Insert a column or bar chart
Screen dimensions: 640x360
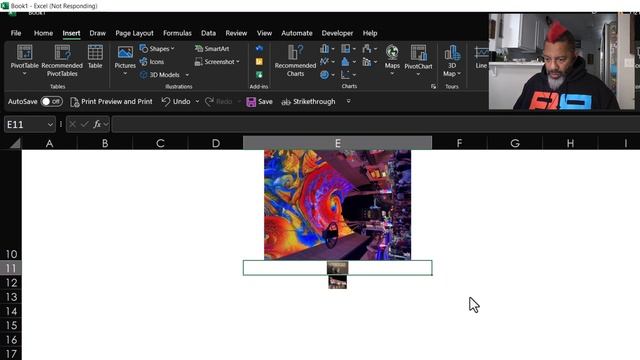pos(327,49)
